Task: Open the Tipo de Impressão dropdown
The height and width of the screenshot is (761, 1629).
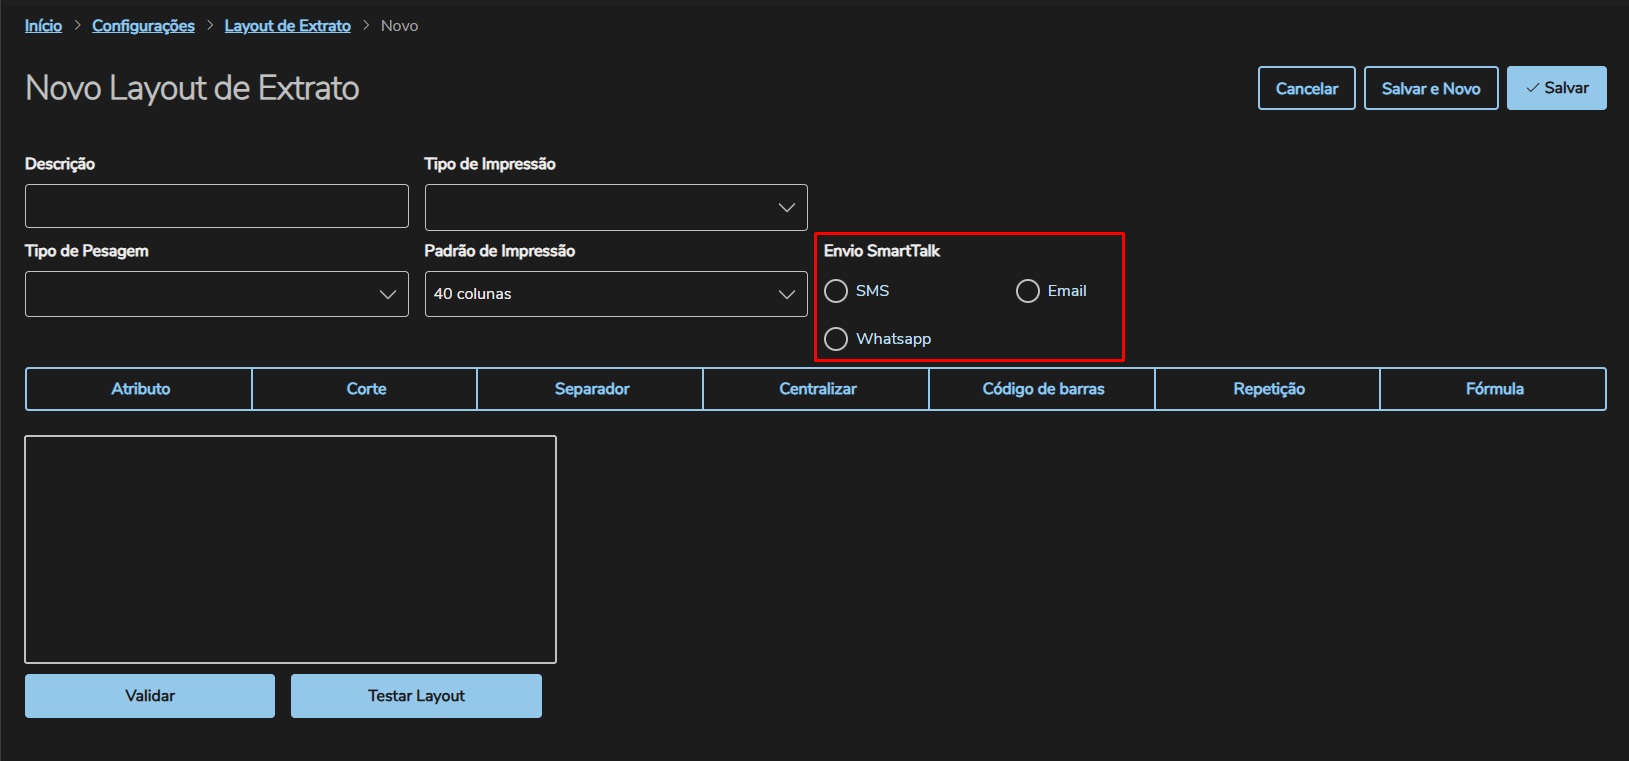Action: pyautogui.click(x=616, y=207)
